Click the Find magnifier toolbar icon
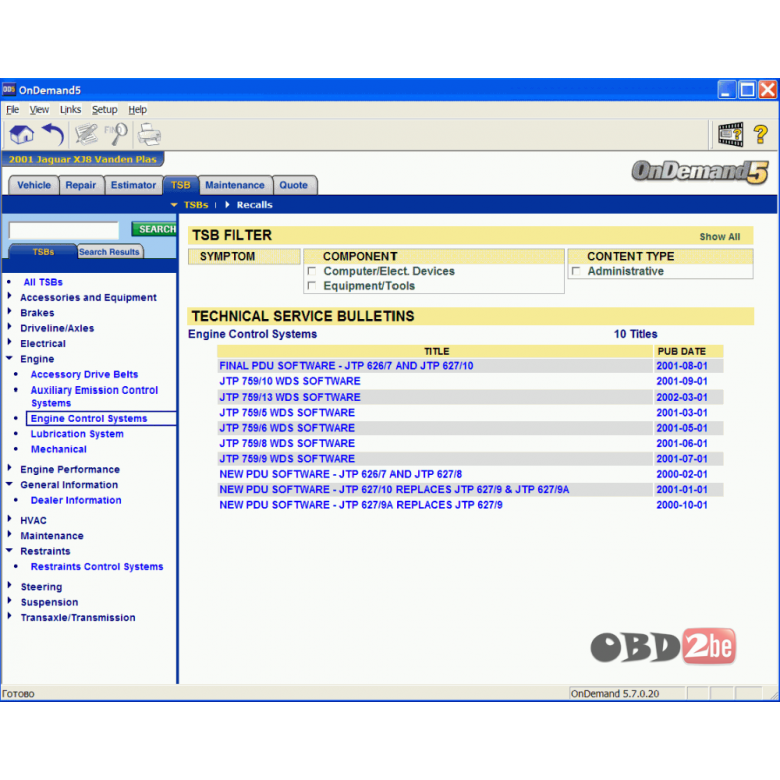The height and width of the screenshot is (780, 780). (x=116, y=134)
